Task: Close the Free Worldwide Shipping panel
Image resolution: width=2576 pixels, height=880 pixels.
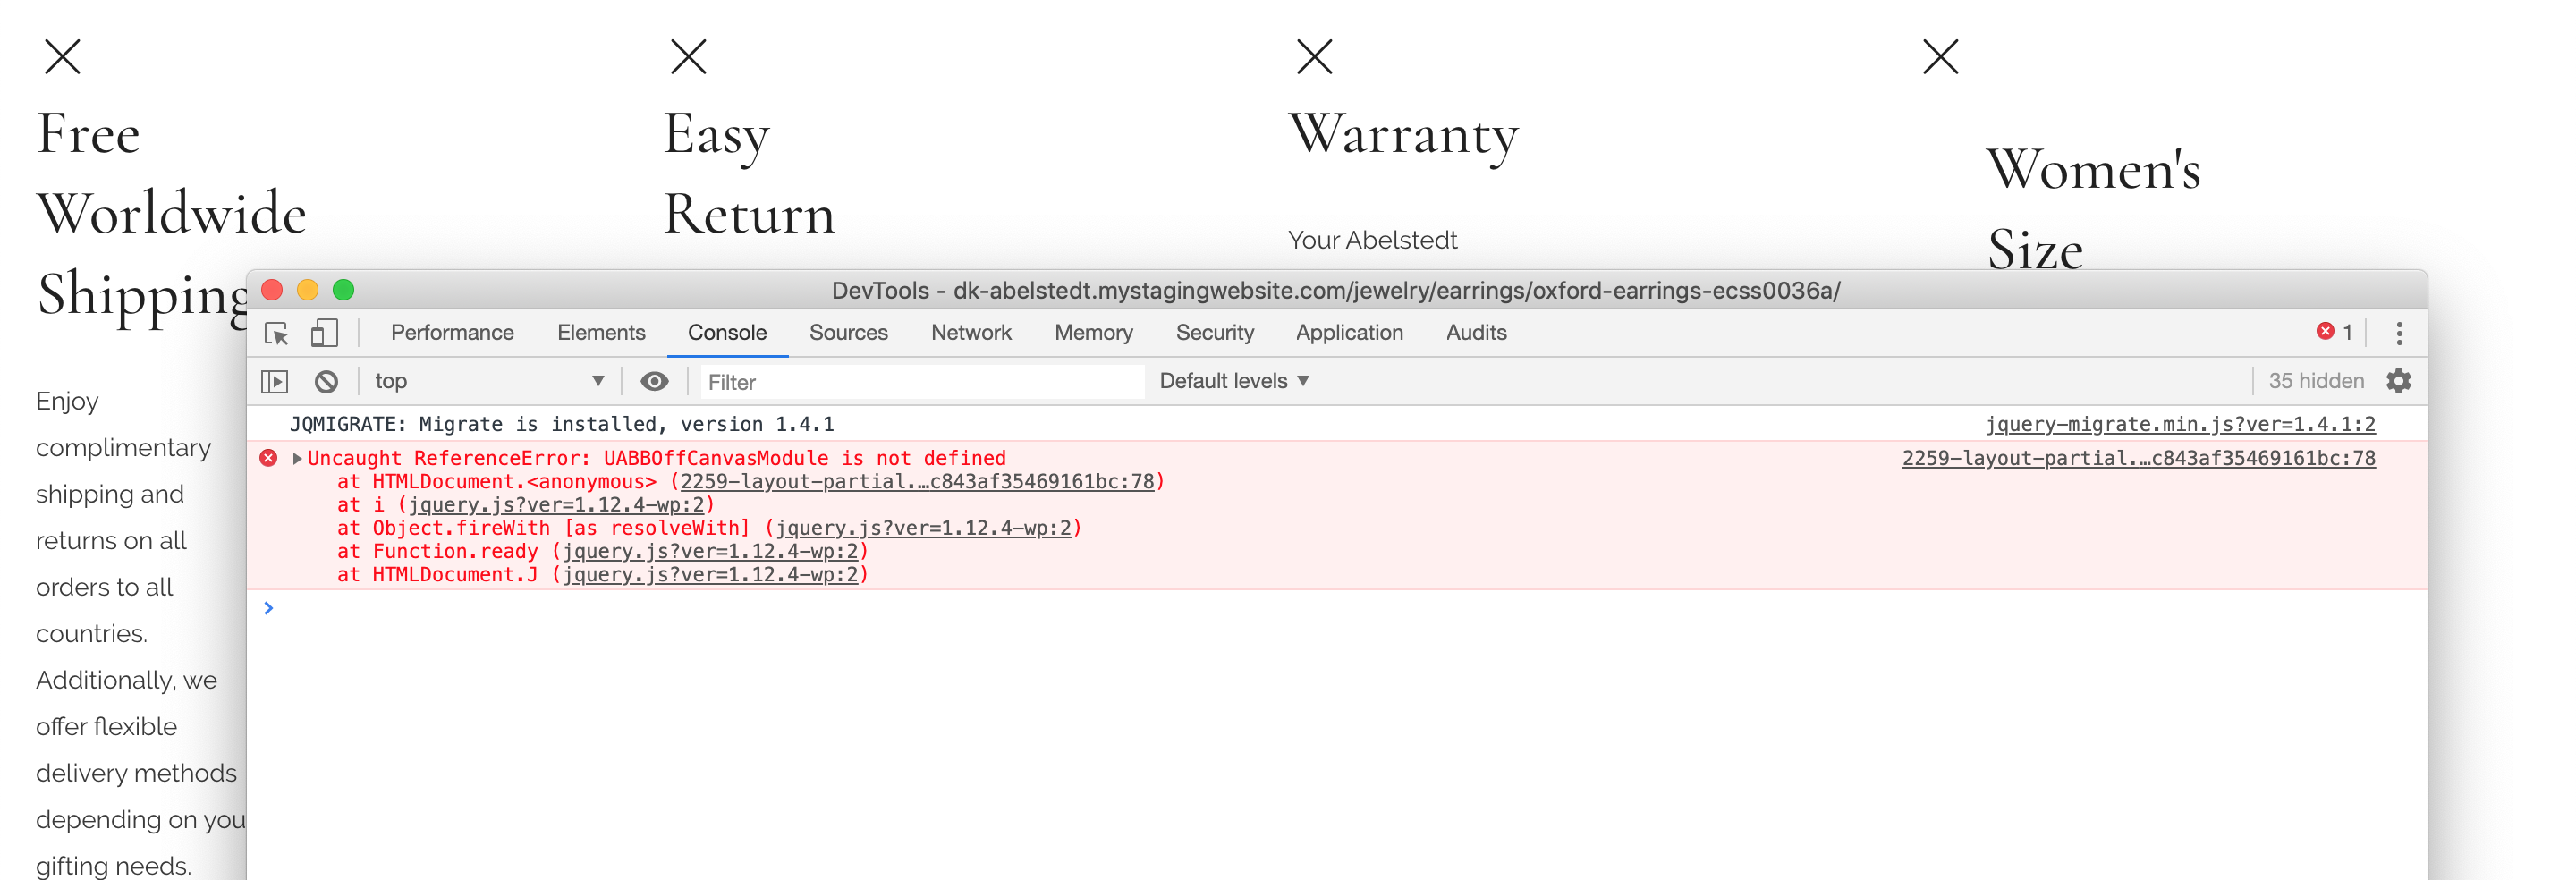Action: pos(62,57)
